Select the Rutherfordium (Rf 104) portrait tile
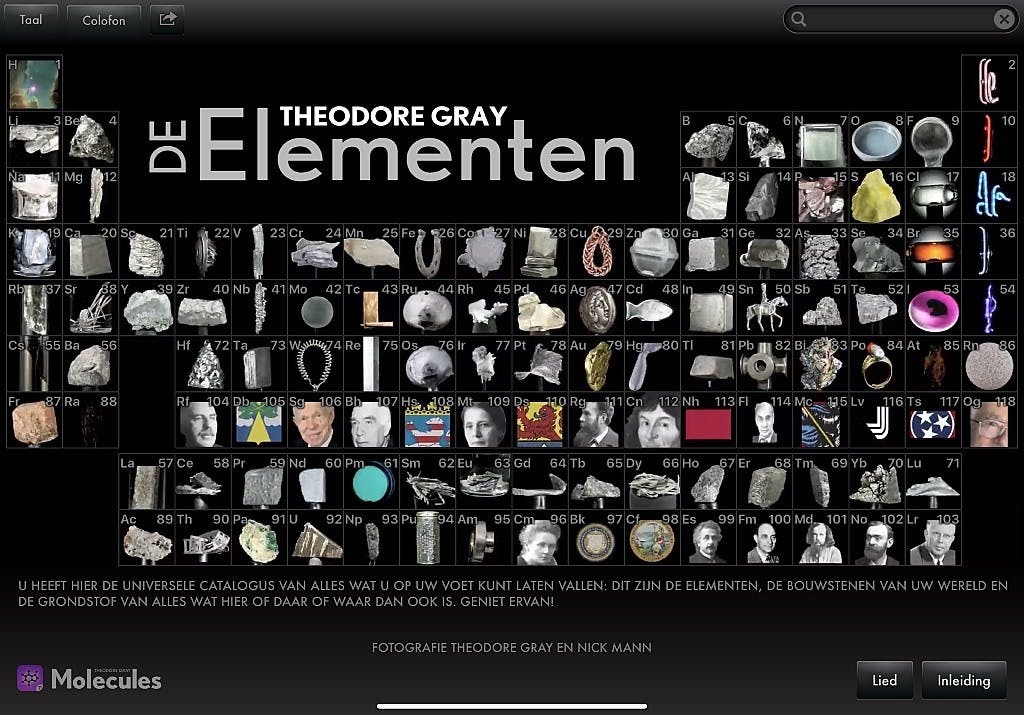The width and height of the screenshot is (1024, 715). [x=203, y=420]
